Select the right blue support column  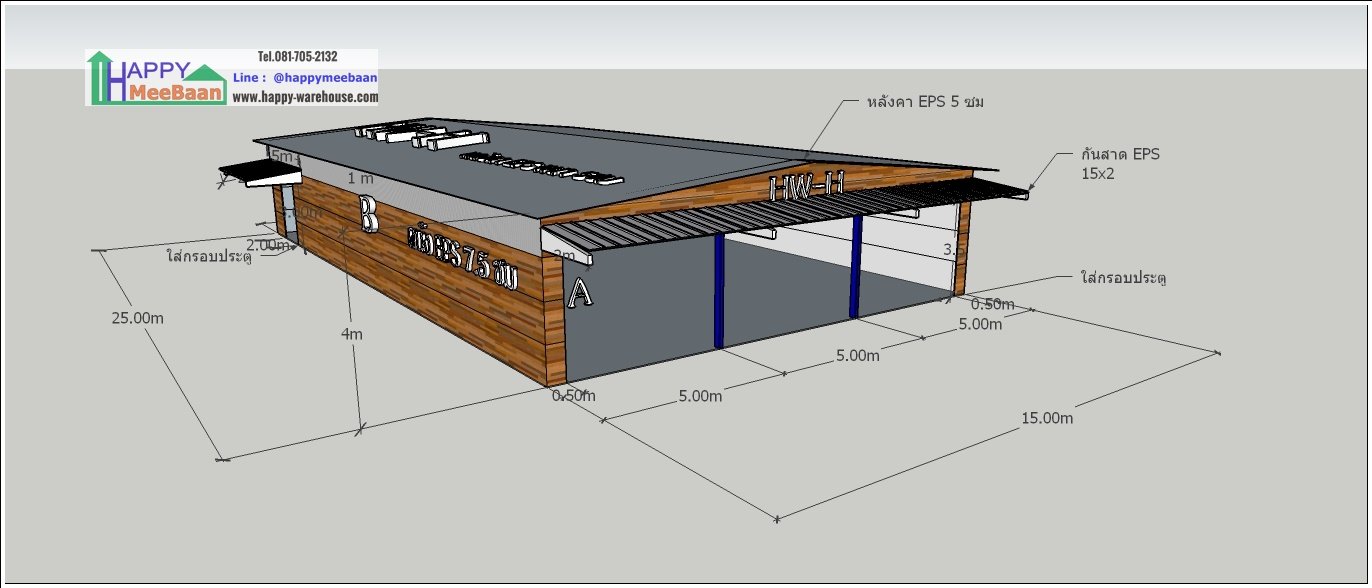tap(856, 268)
